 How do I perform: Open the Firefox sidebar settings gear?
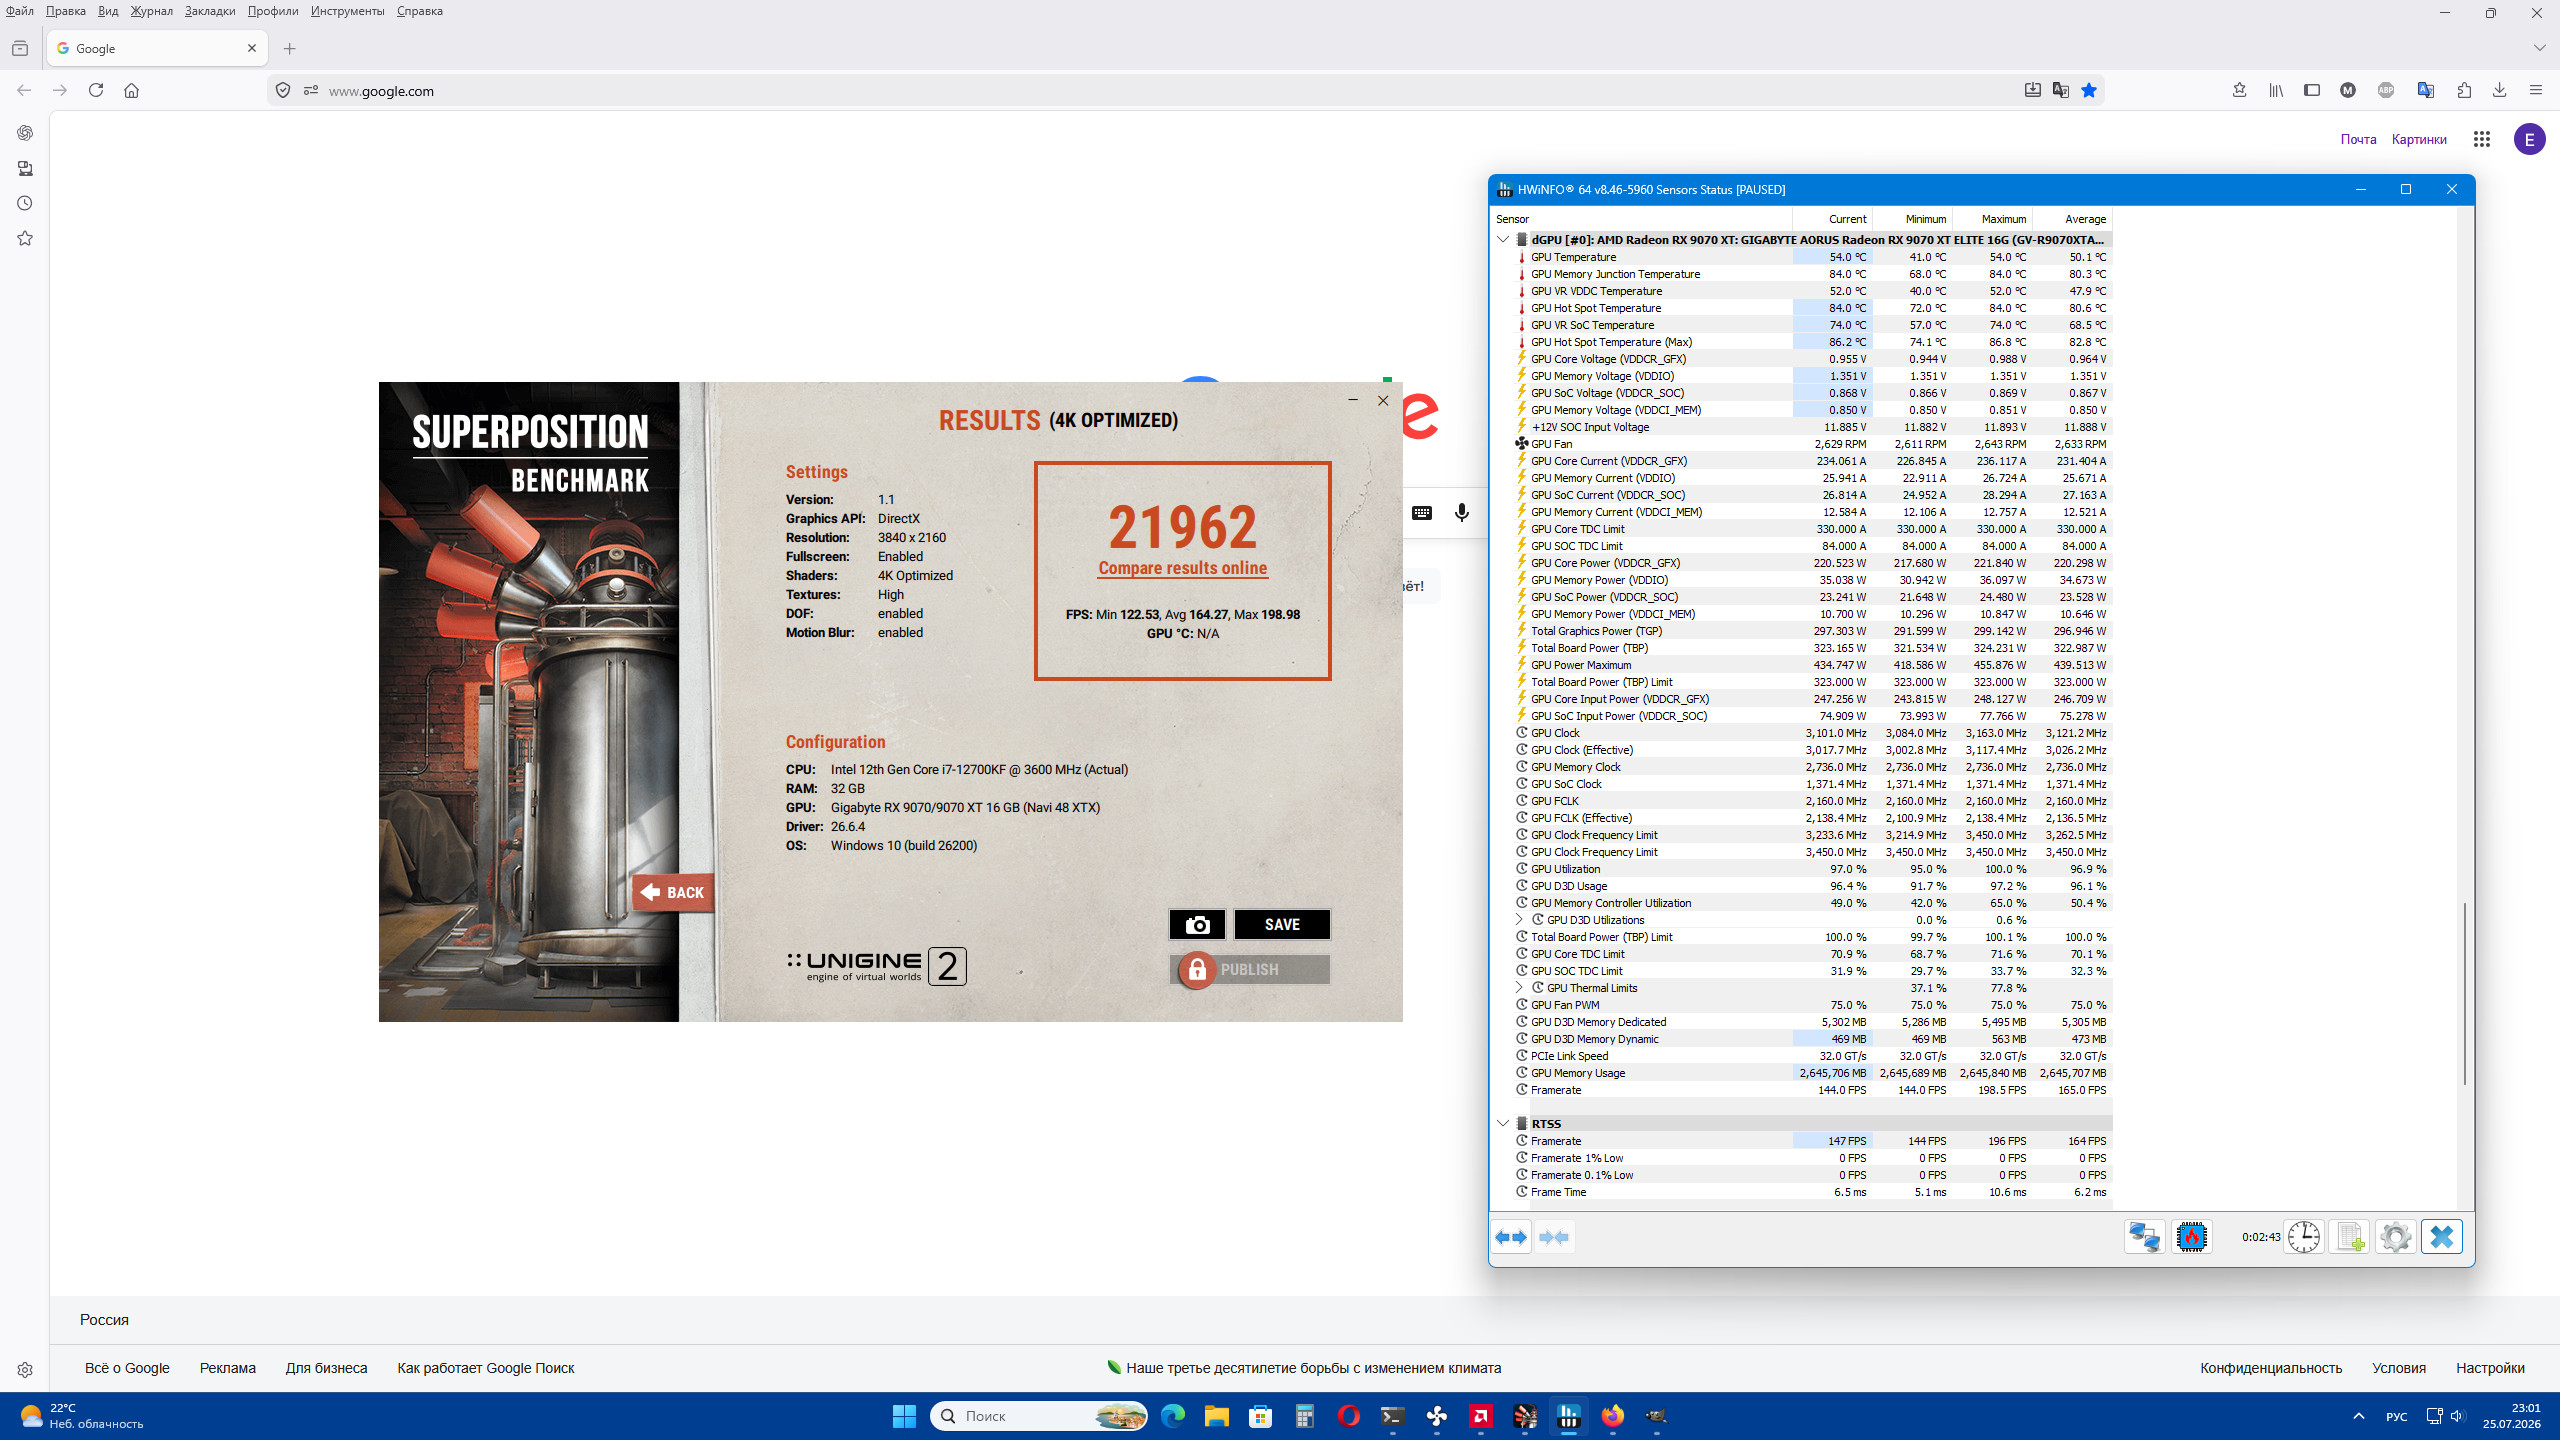(25, 1370)
